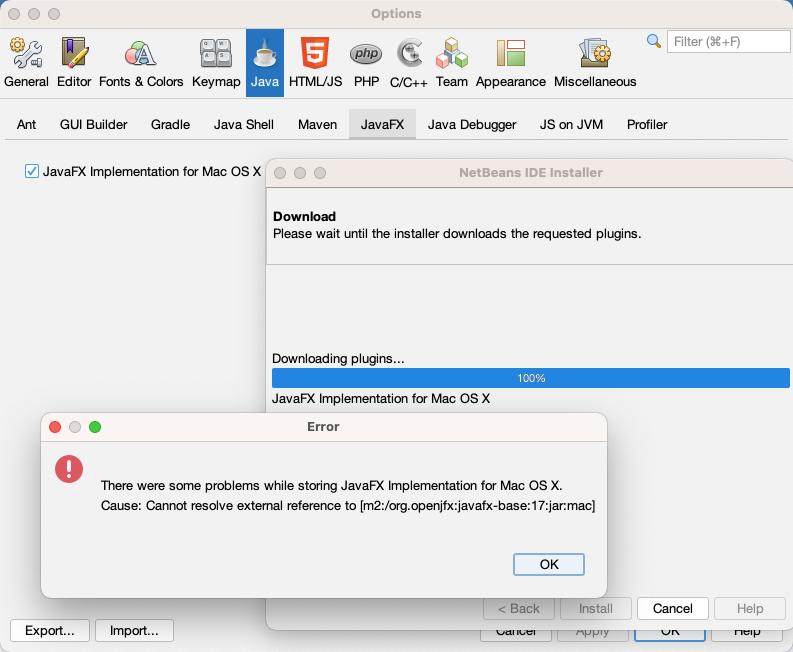This screenshot has height=652, width=793.
Task: Open the Editor options category
Action: pyautogui.click(x=74, y=63)
